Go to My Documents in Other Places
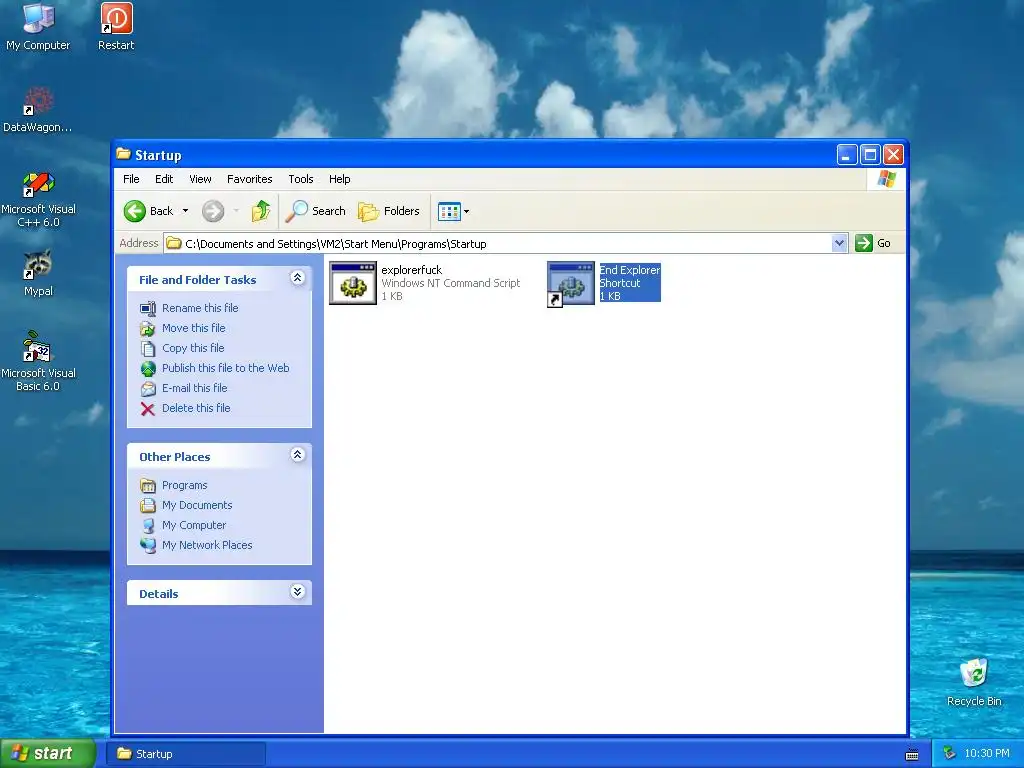Image resolution: width=1024 pixels, height=768 pixels. click(197, 505)
